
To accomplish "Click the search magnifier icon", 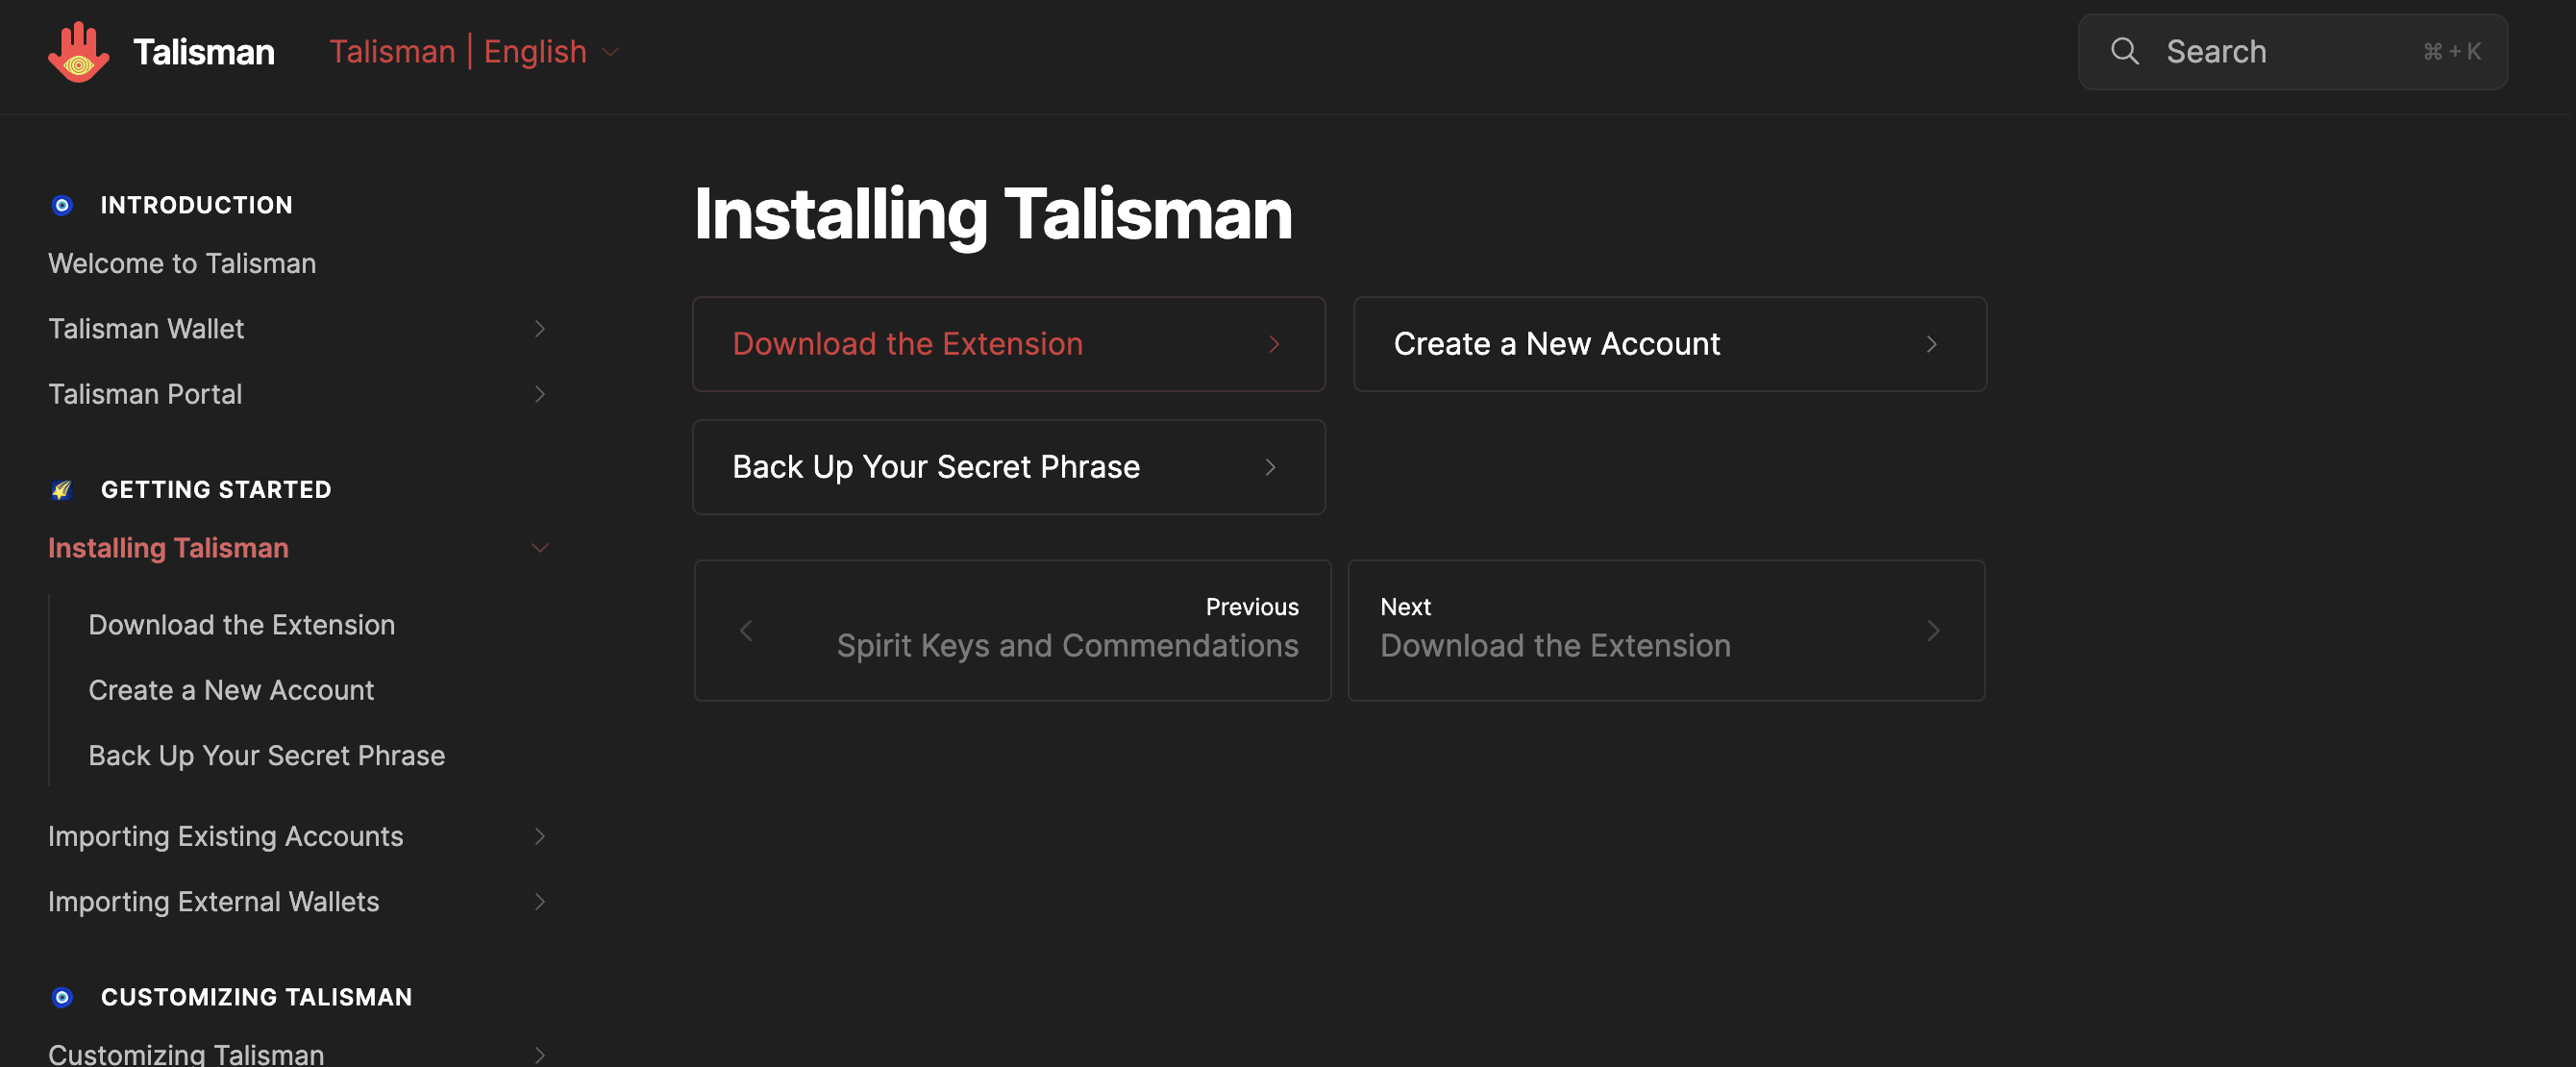I will pos(2124,52).
